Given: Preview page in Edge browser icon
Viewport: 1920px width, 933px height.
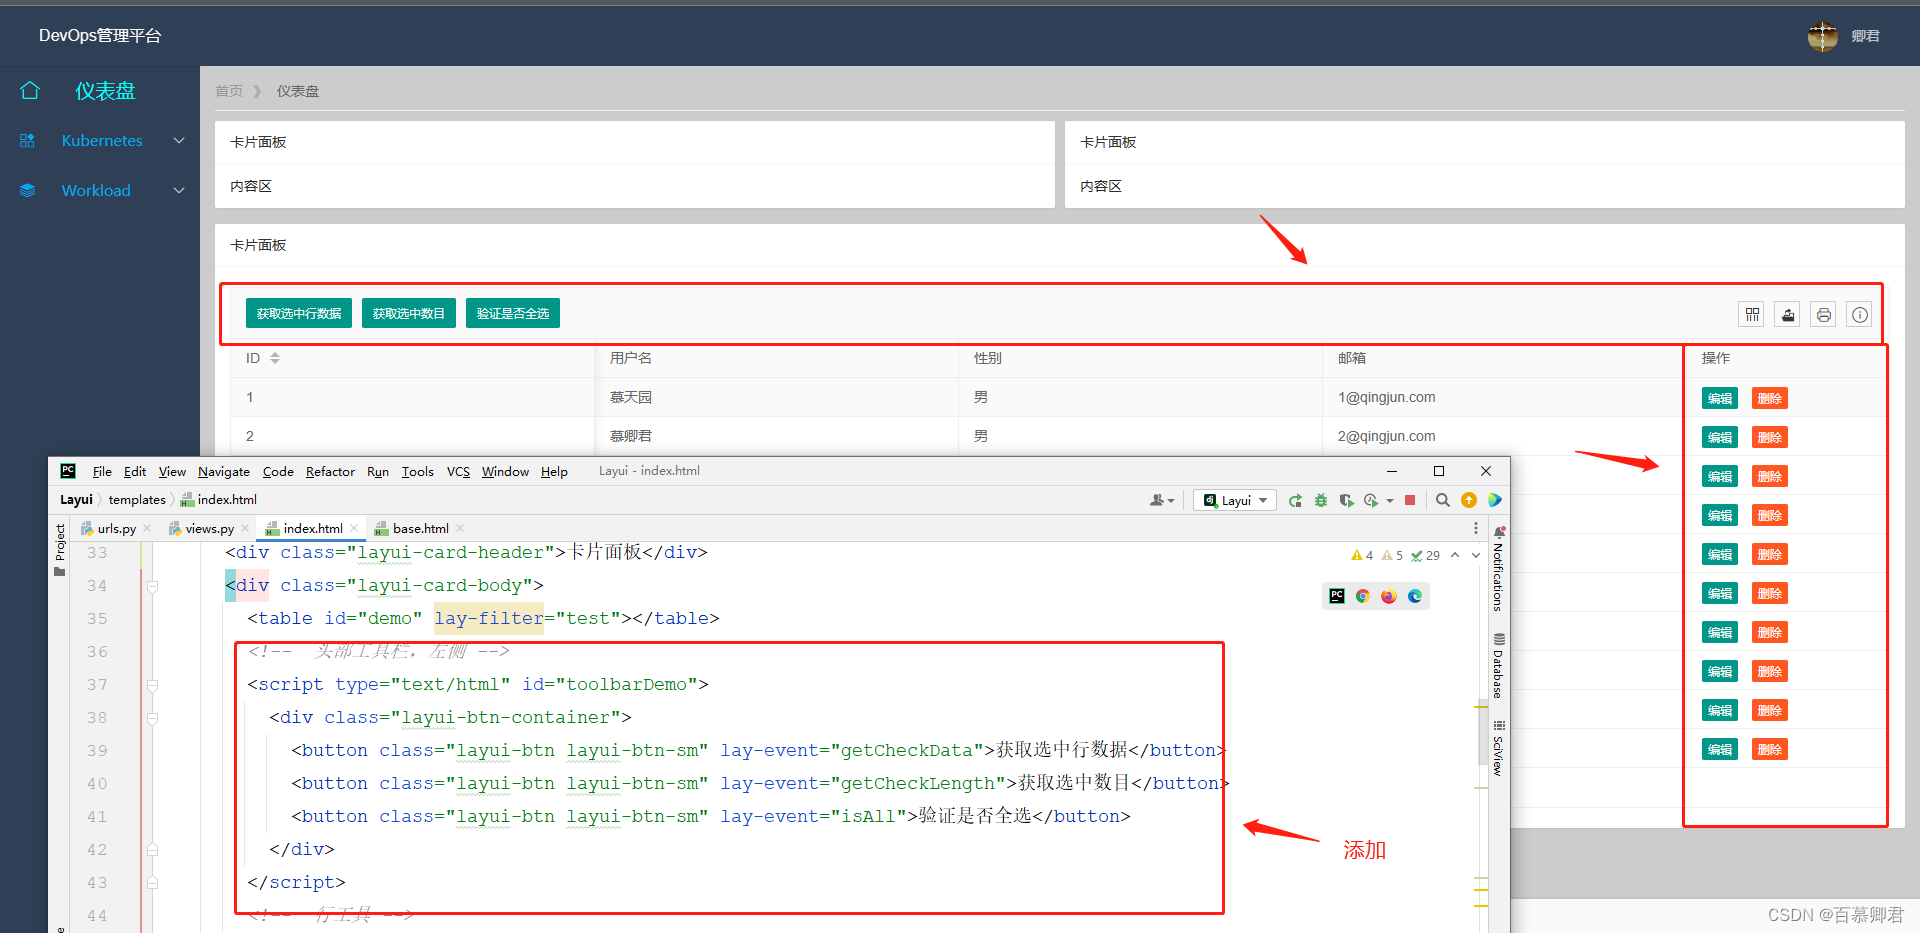Looking at the screenshot, I should 1415,596.
